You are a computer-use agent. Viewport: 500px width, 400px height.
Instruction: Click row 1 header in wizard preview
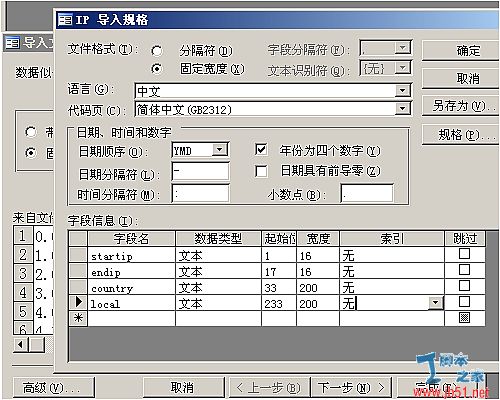click(23, 236)
